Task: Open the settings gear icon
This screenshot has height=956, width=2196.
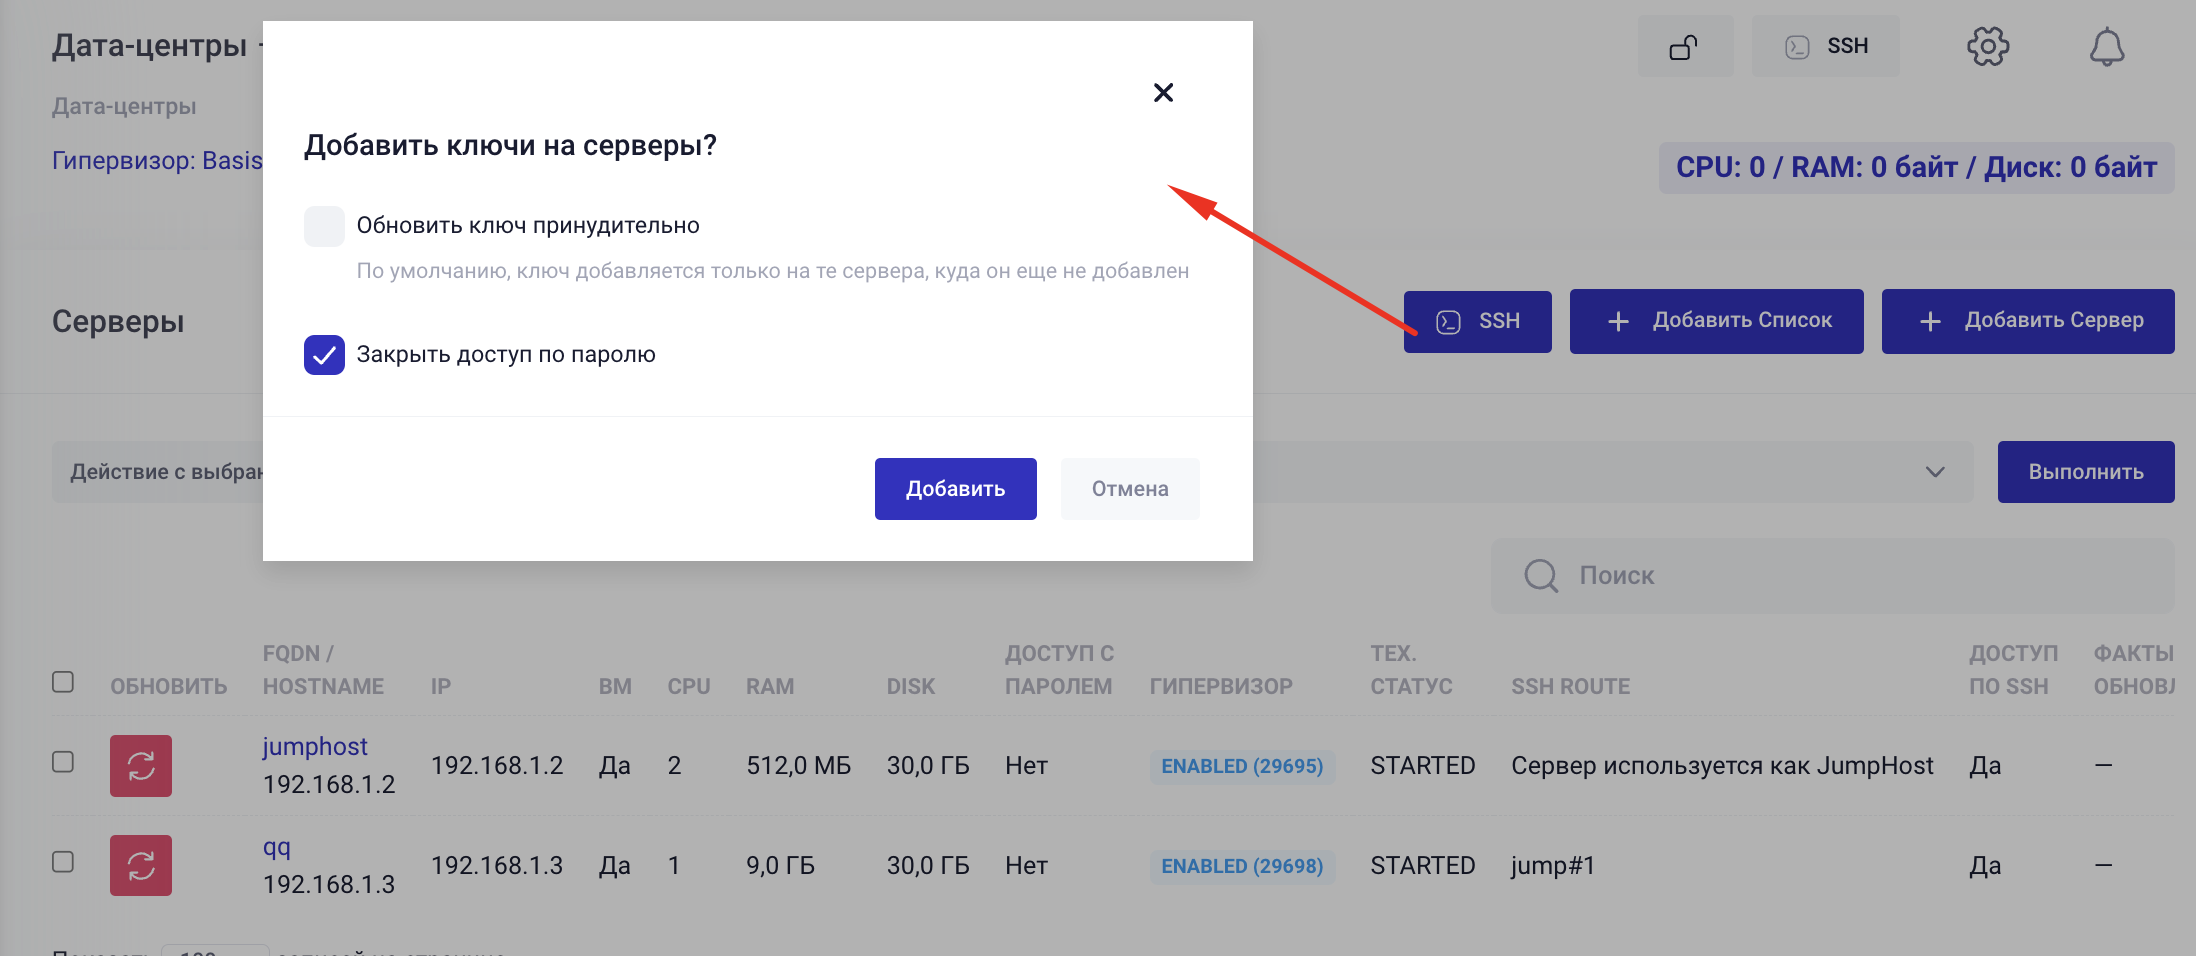Action: pyautogui.click(x=1988, y=45)
